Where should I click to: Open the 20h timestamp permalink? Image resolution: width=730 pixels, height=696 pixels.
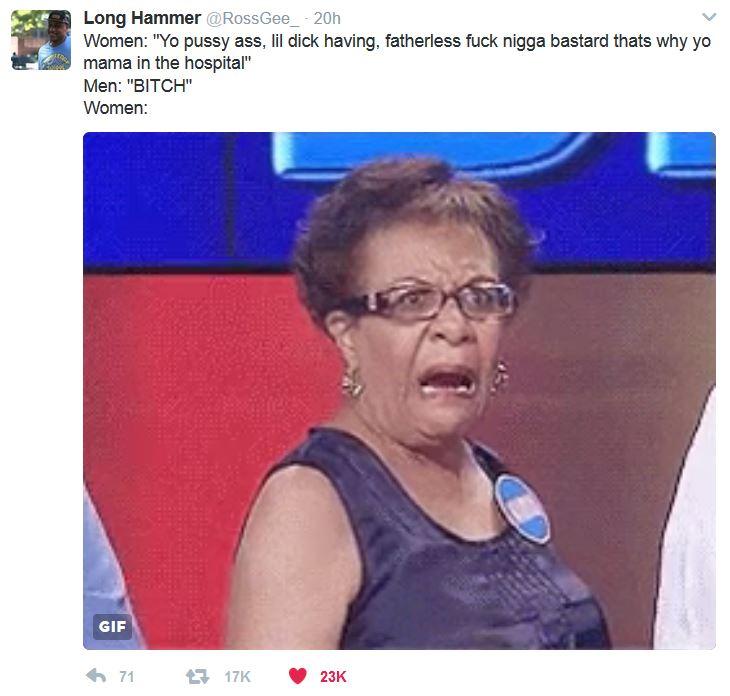coord(327,19)
